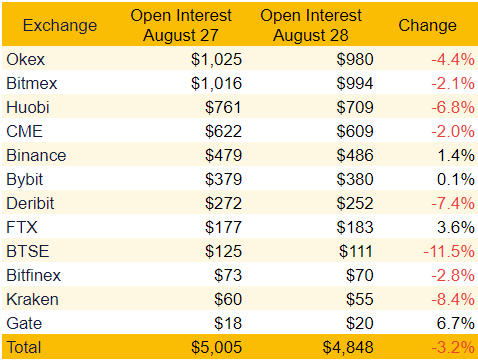Select the Okex exchange cell

coord(26,59)
